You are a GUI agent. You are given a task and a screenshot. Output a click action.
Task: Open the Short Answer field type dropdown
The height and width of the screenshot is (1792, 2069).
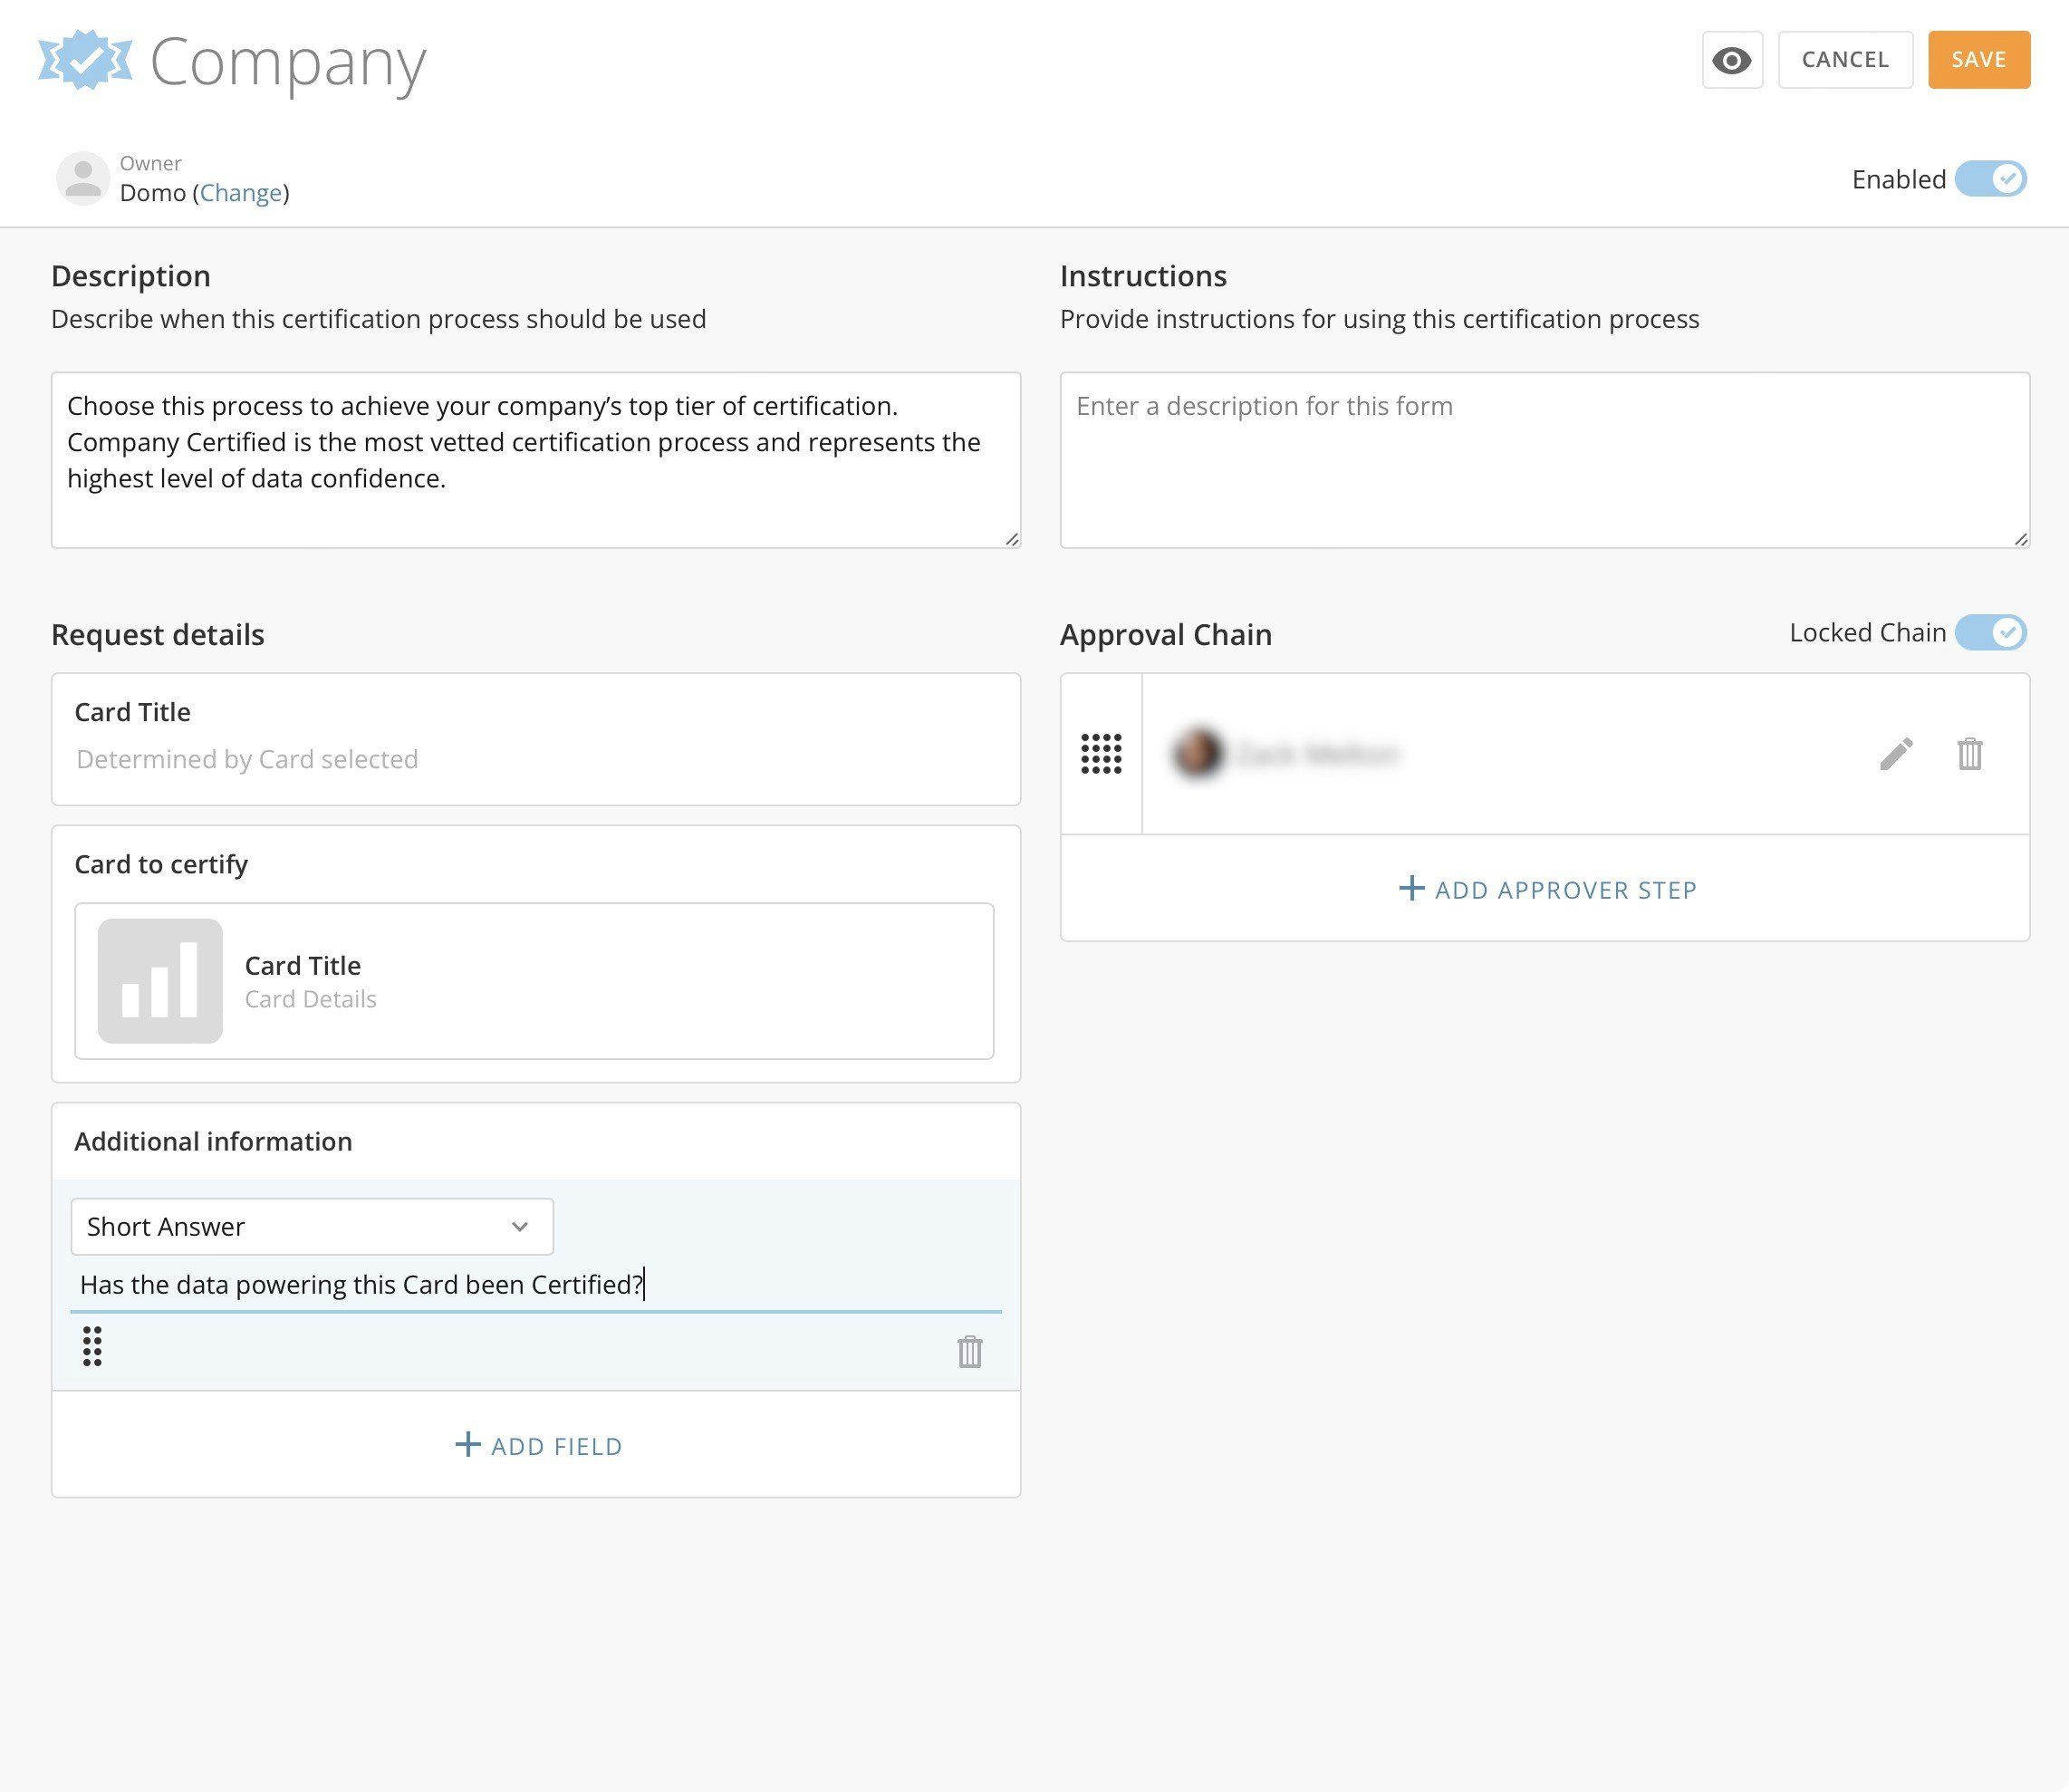pos(311,1226)
